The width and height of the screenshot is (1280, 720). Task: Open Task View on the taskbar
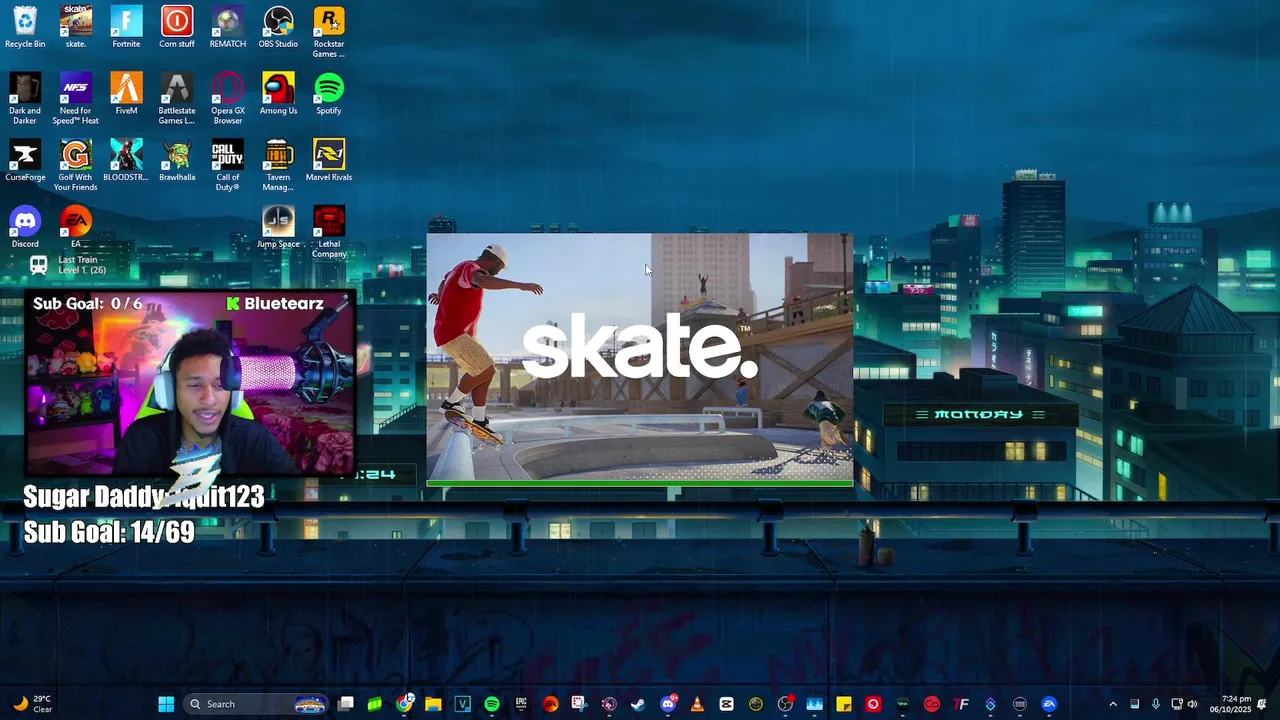tap(345, 704)
